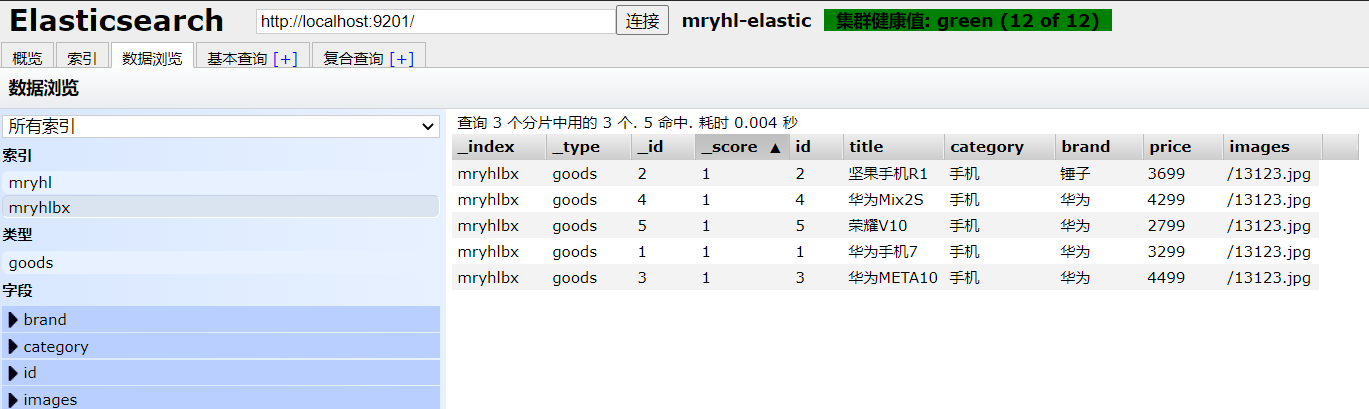
Task: Expand the brand field filter
Action: (x=220, y=320)
